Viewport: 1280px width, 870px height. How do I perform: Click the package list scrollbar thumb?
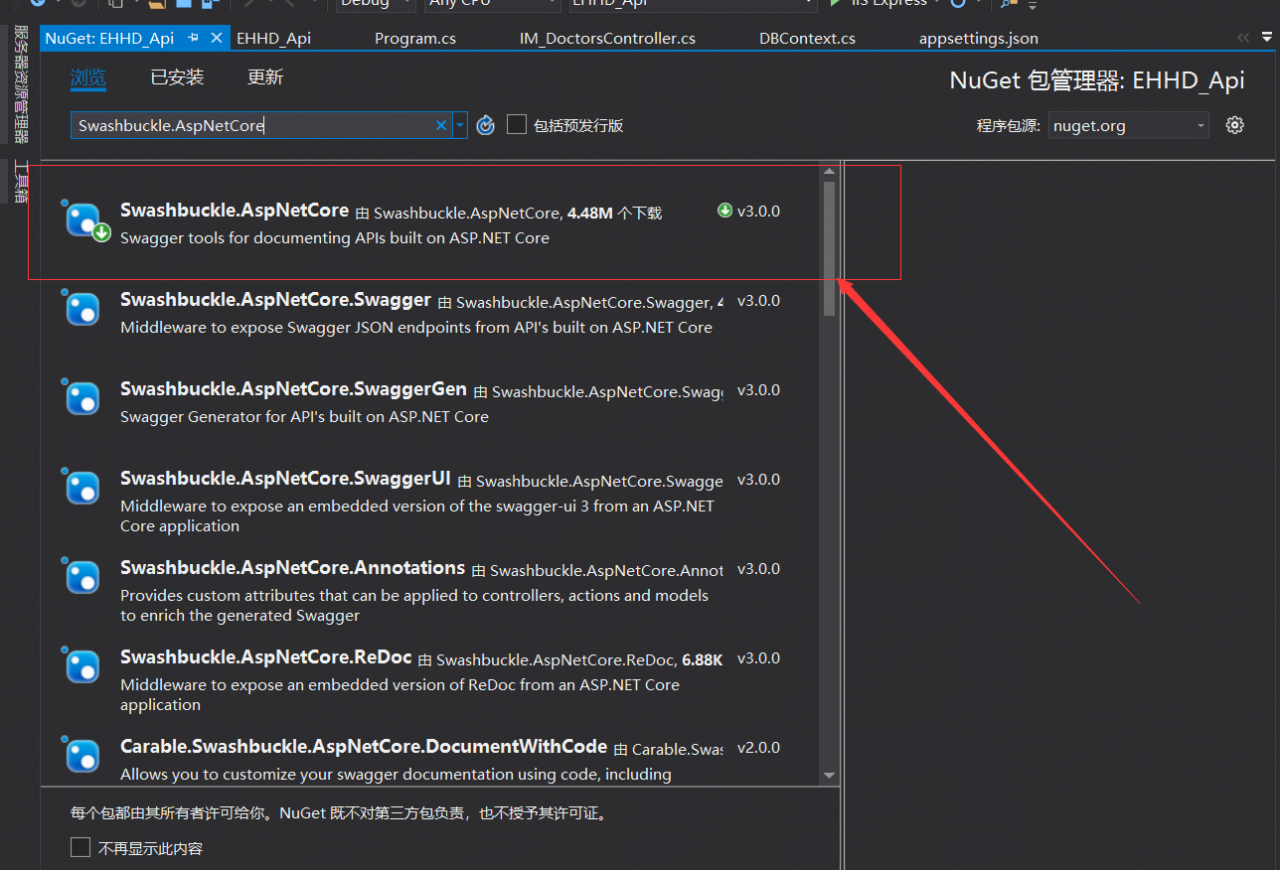(x=829, y=248)
